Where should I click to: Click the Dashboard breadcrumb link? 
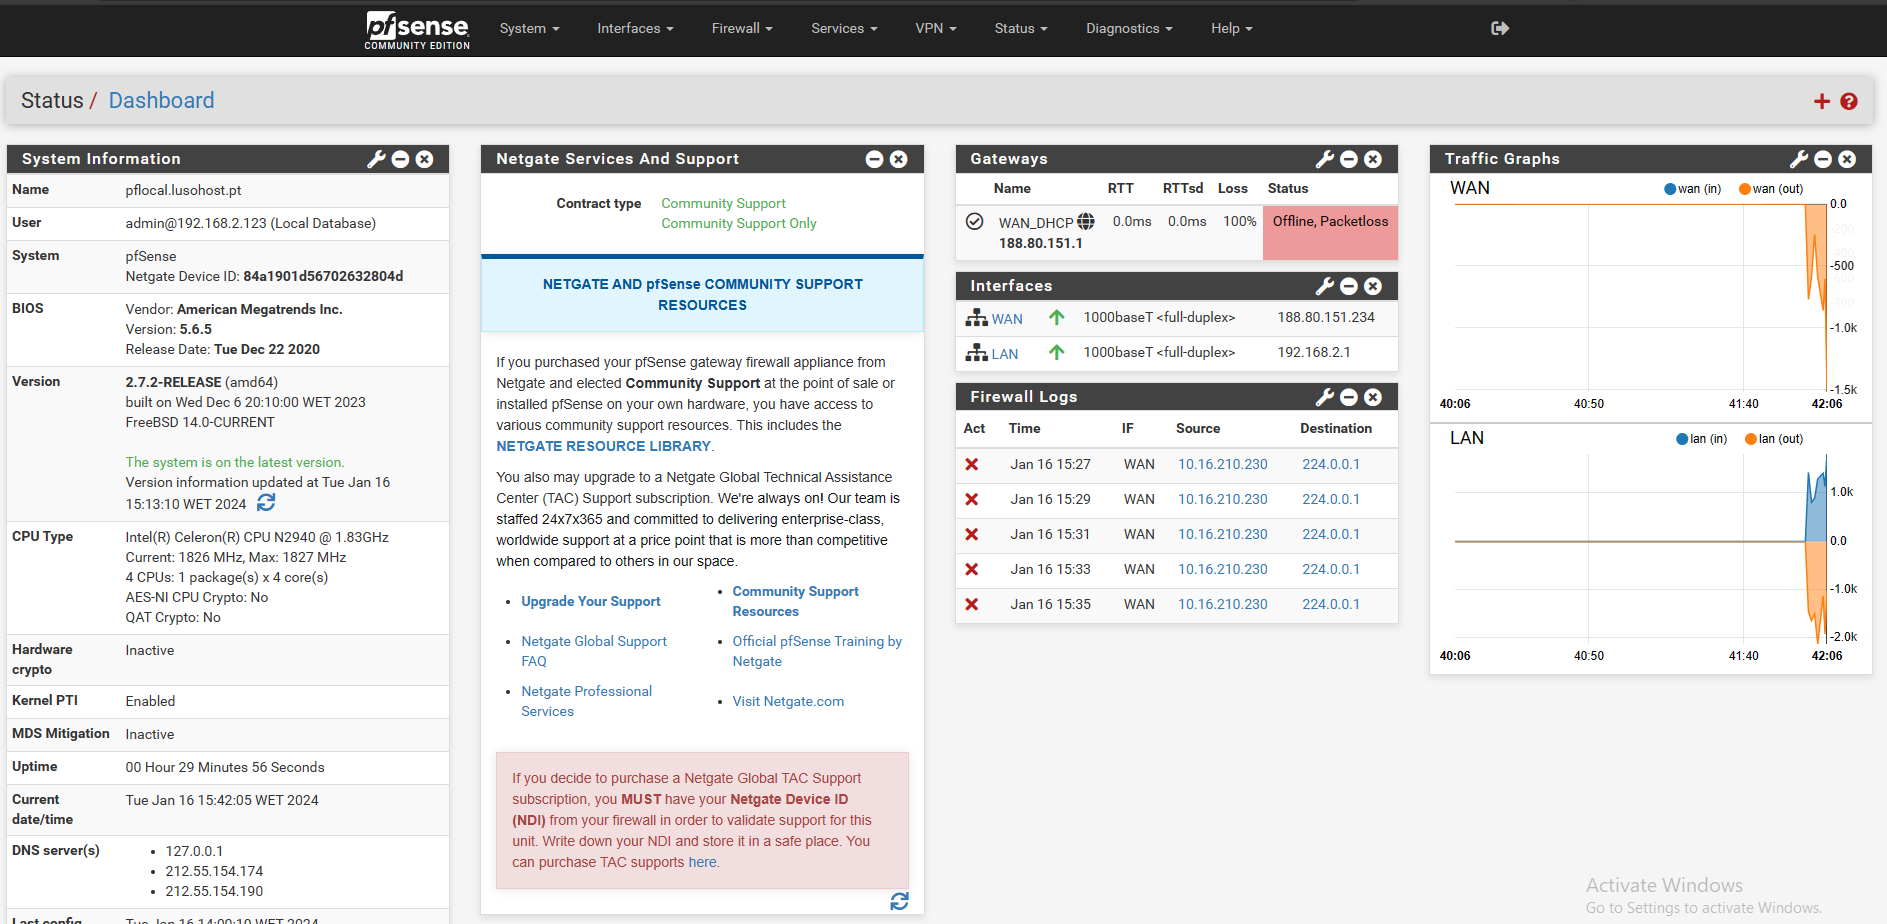pyautogui.click(x=161, y=100)
